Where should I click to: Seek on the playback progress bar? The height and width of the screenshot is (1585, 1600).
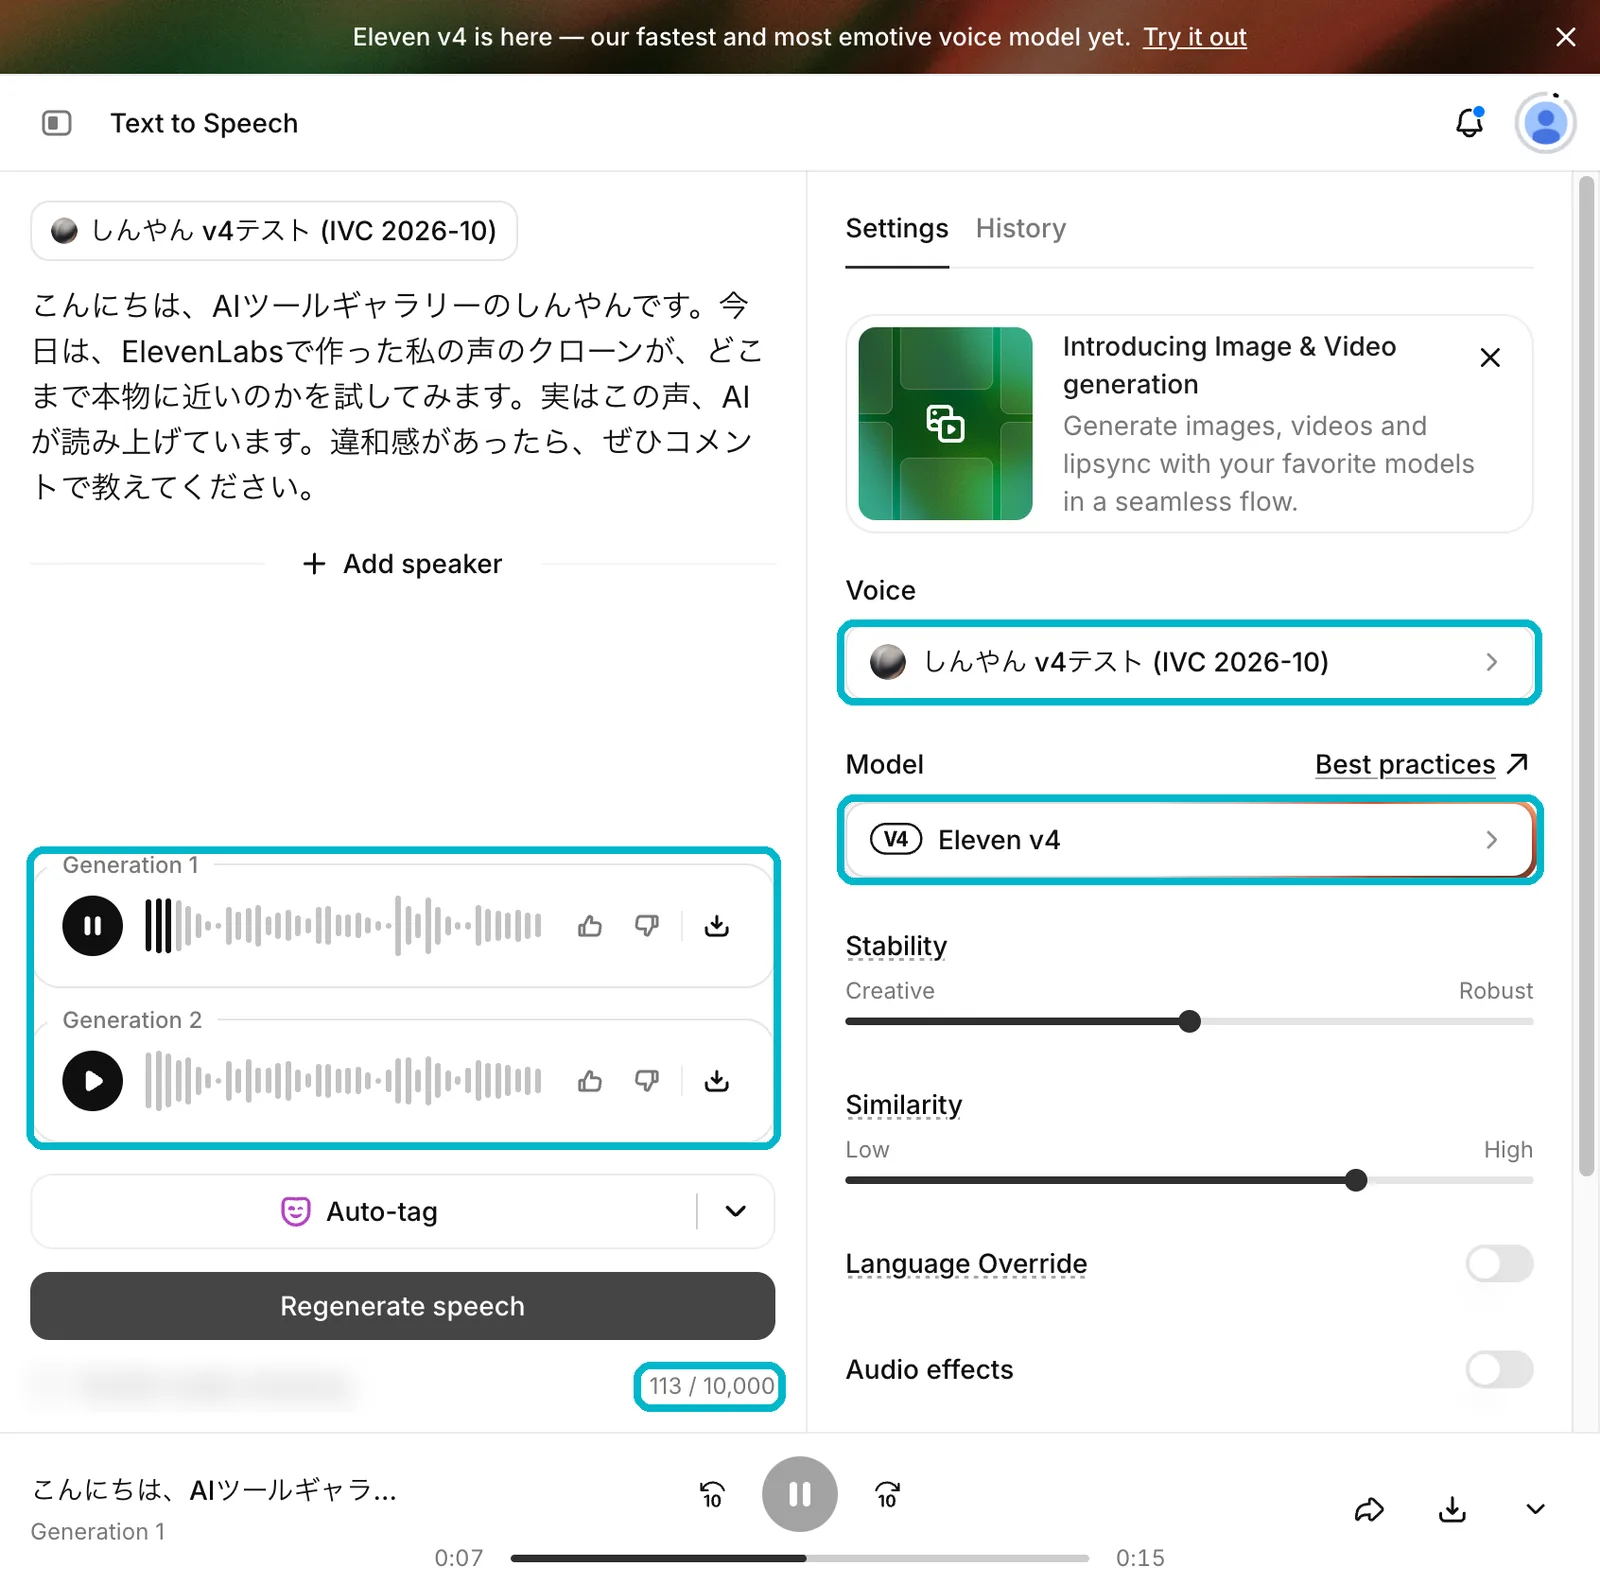pyautogui.click(x=800, y=1558)
